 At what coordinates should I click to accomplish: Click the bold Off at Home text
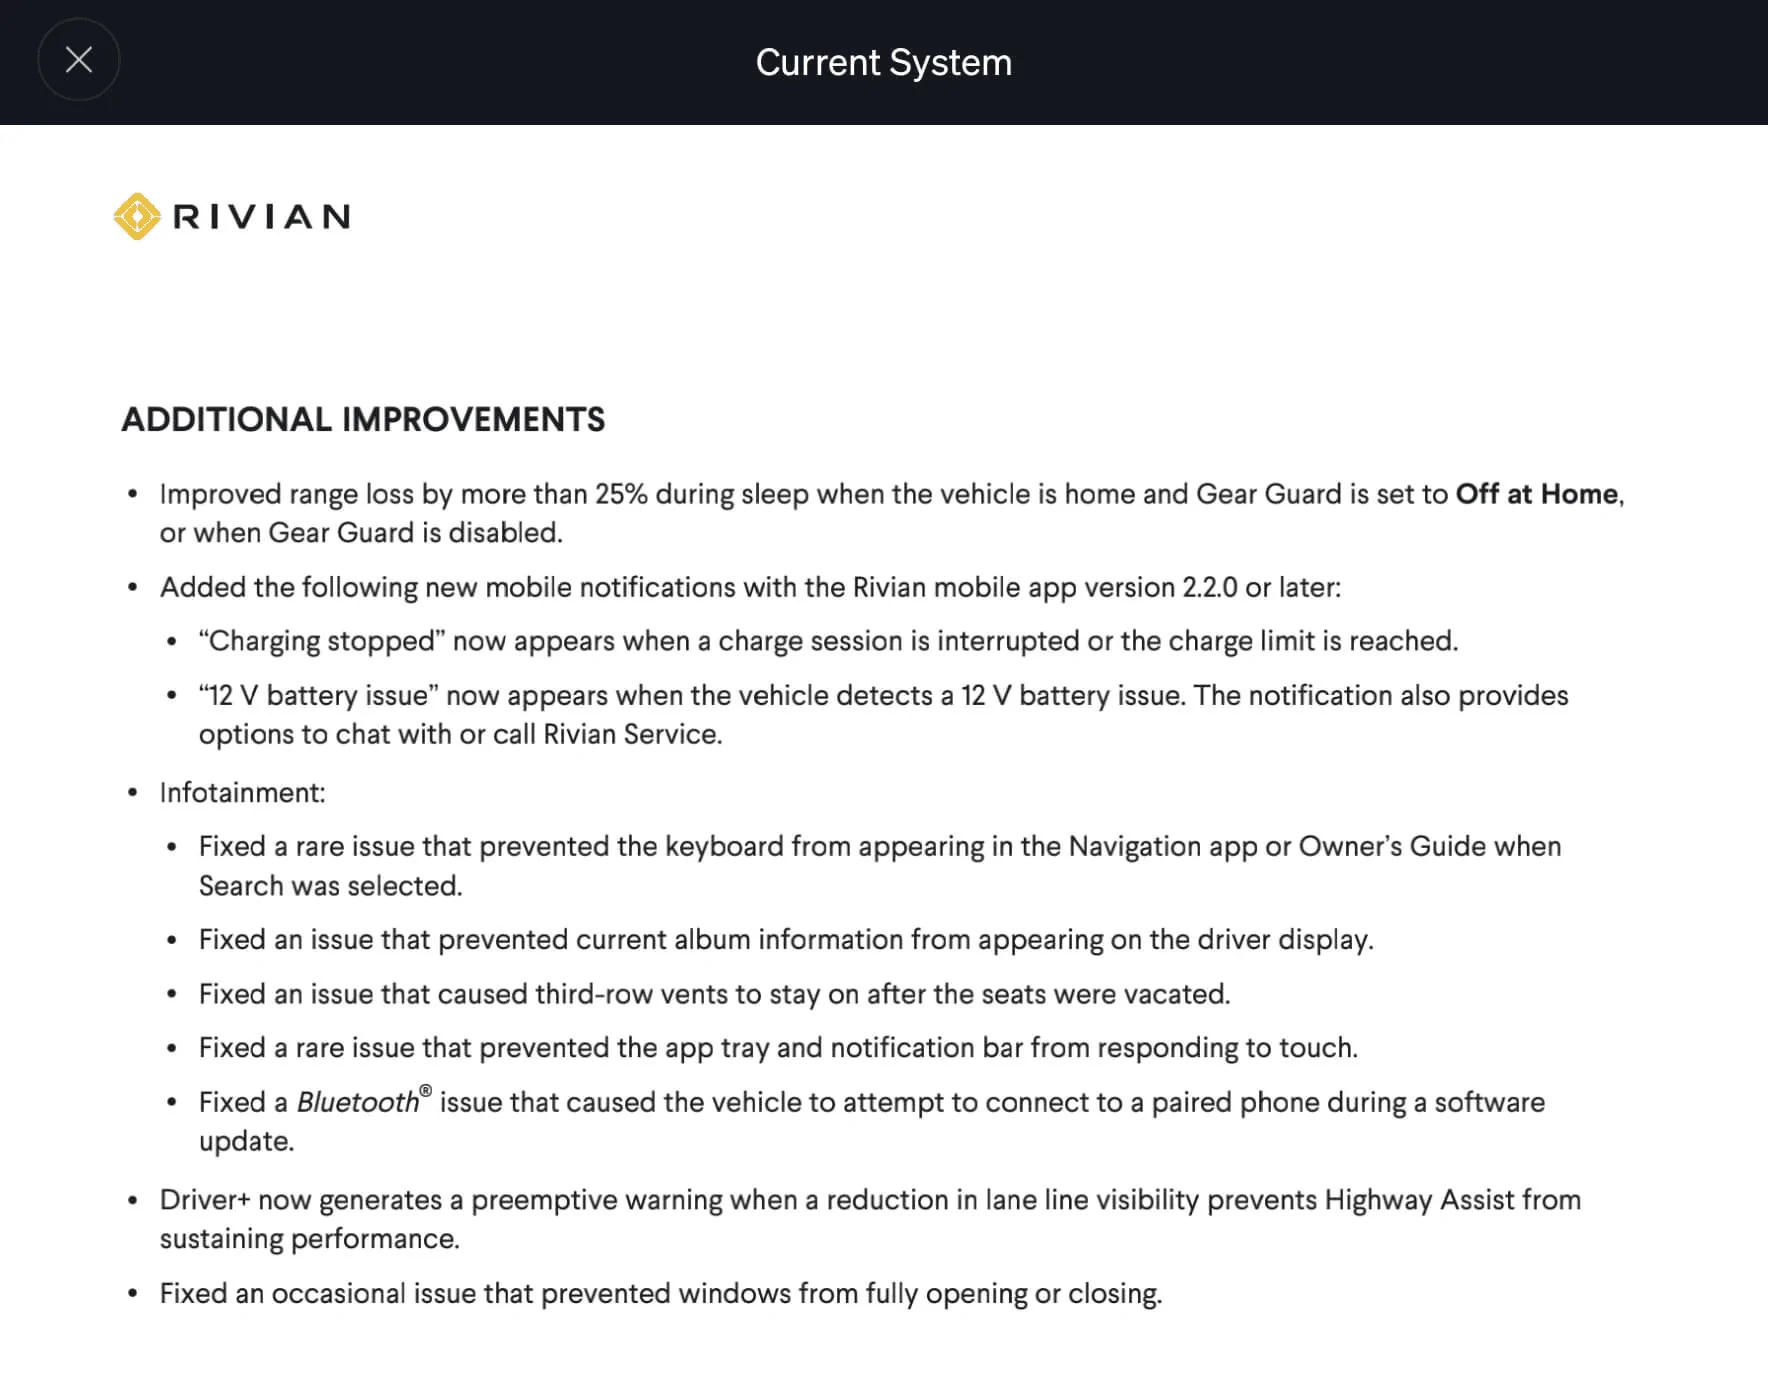[x=1537, y=494]
